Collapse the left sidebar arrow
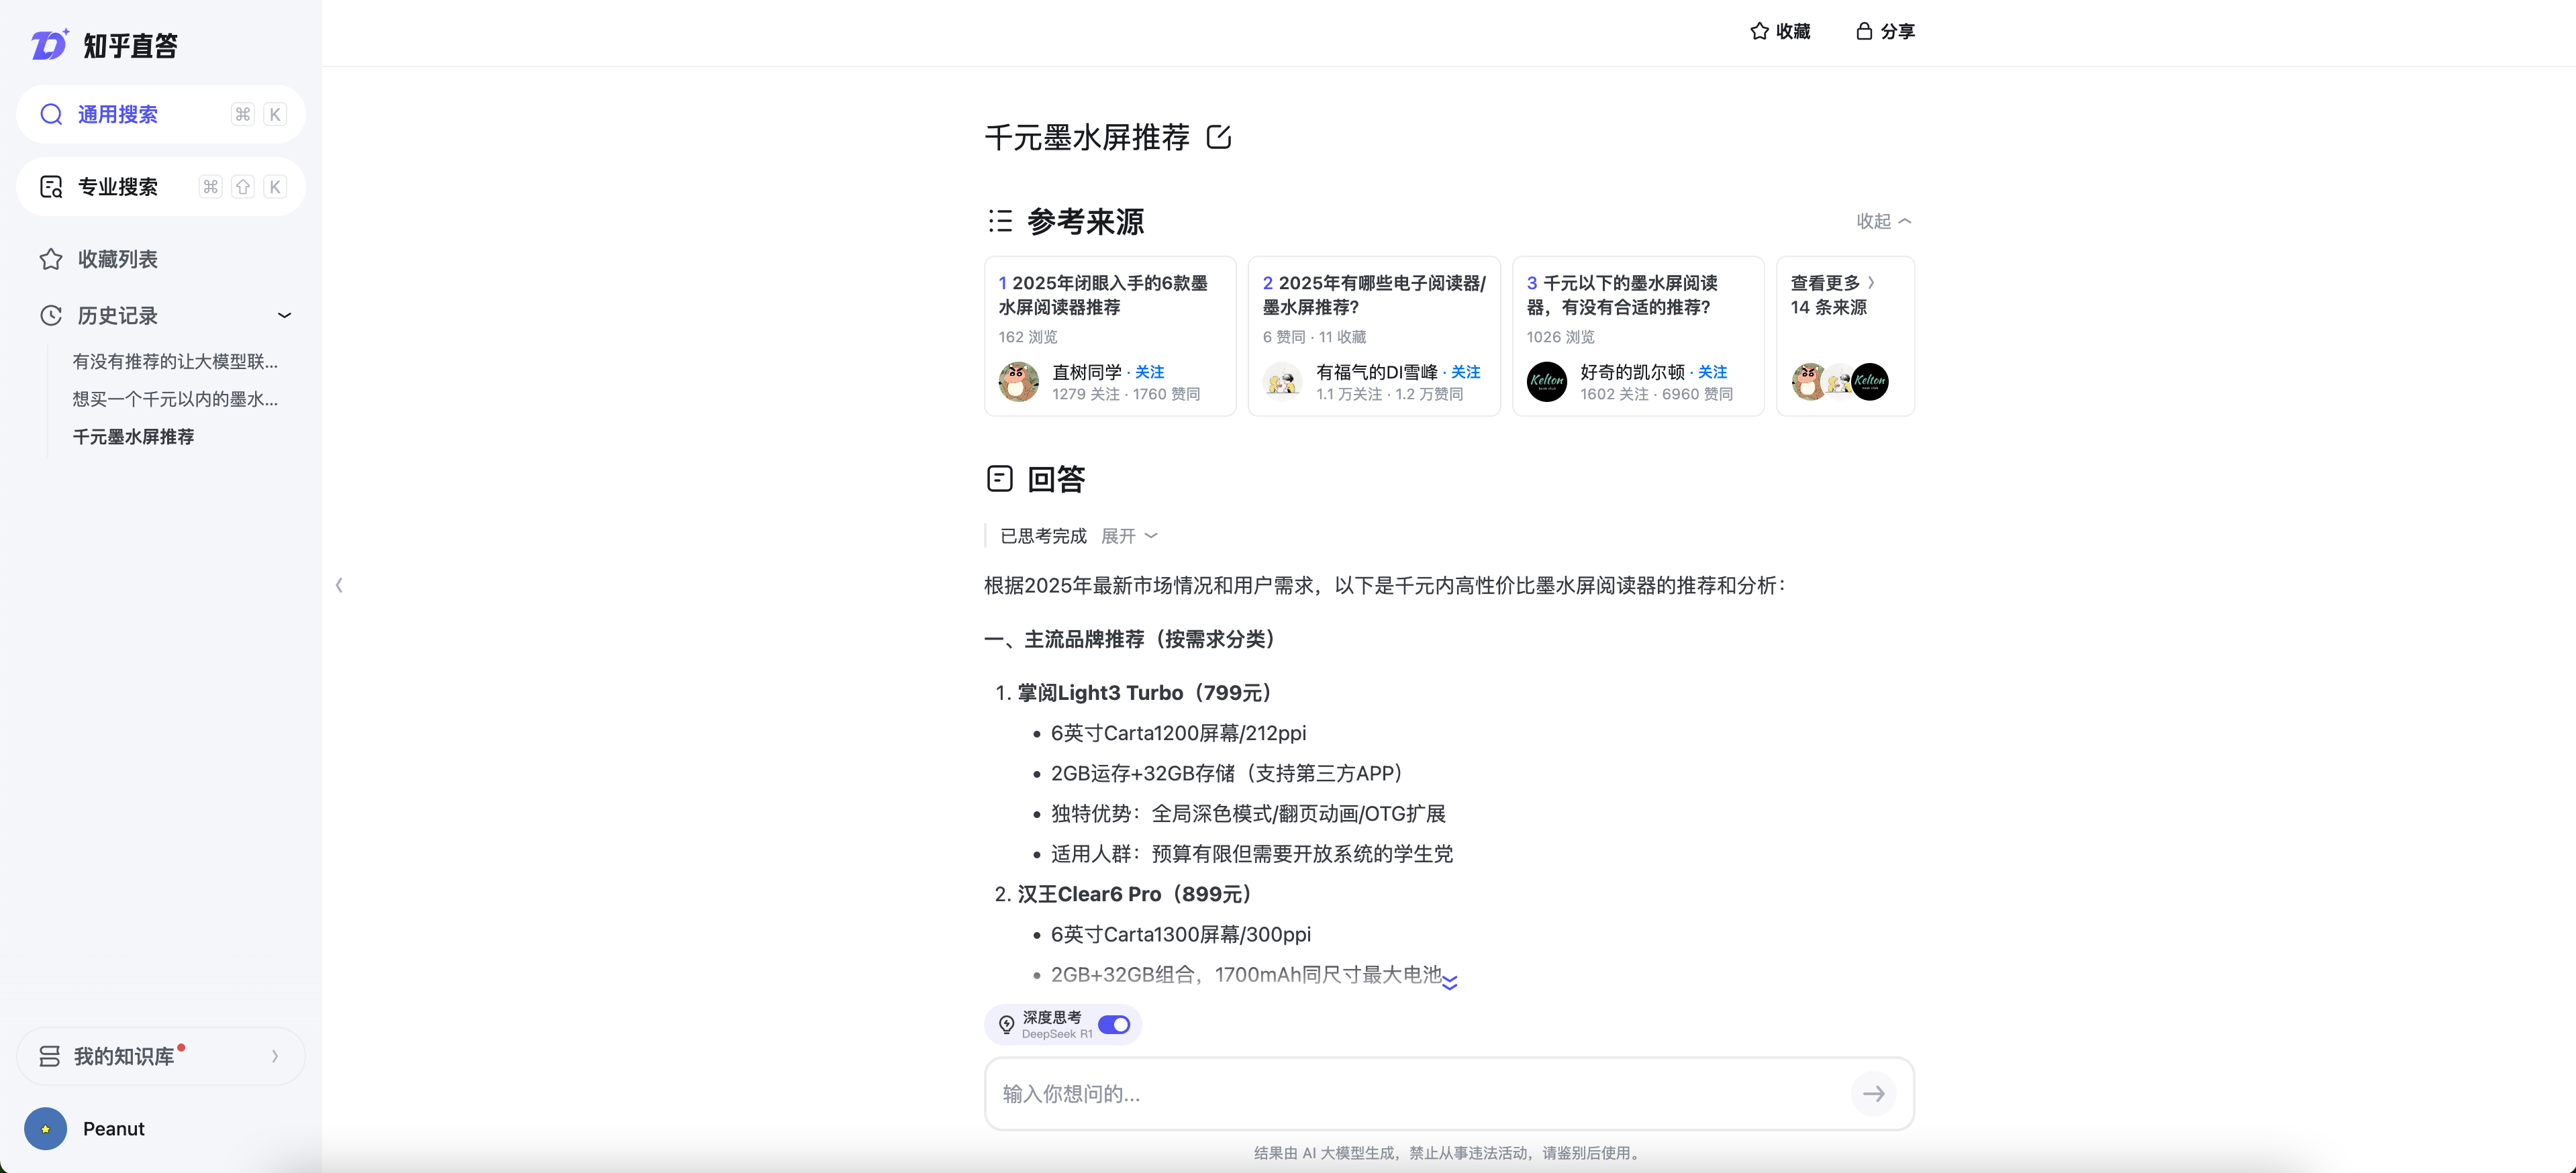The height and width of the screenshot is (1173, 2576). pyautogui.click(x=339, y=585)
